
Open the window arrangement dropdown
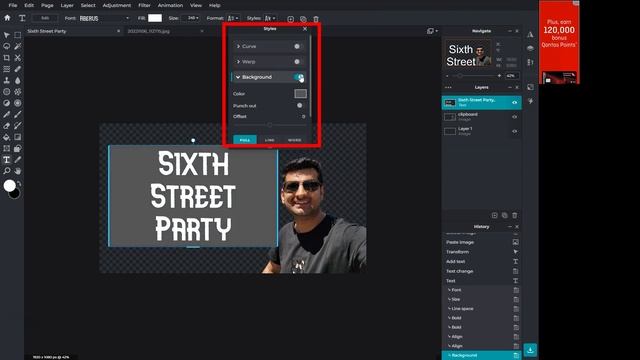(432, 31)
